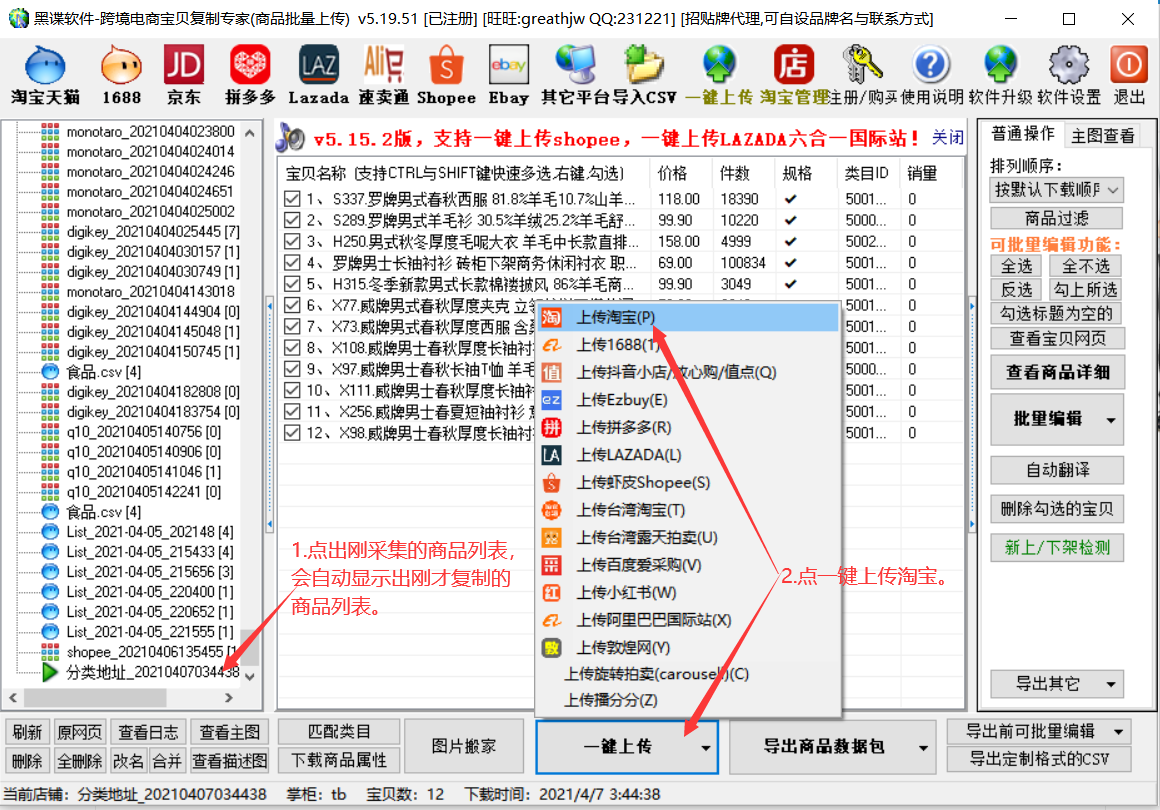The width and height of the screenshot is (1160, 810).
Task: Click the 上传LAZADA menu icon
Action: pyautogui.click(x=552, y=455)
